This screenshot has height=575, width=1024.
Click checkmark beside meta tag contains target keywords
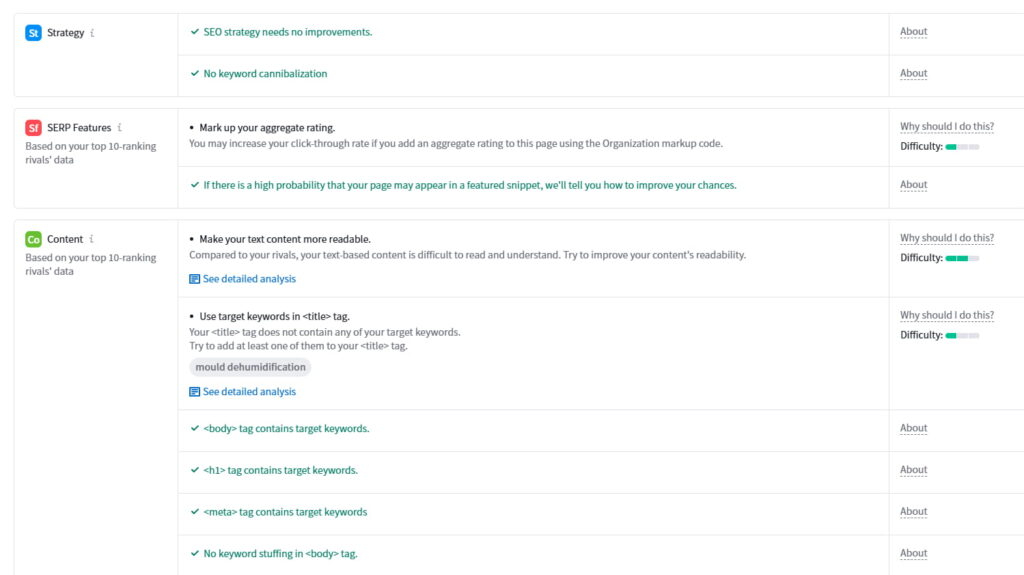pos(195,512)
